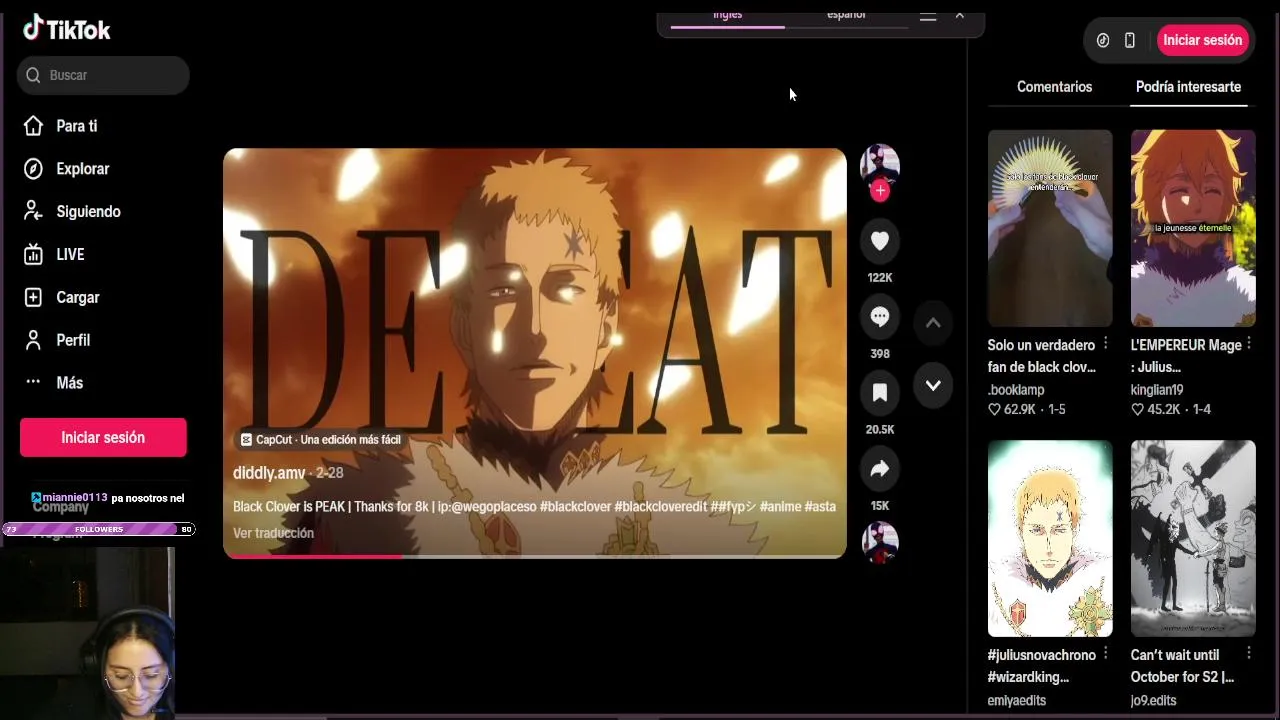Open Siguiendo in sidebar

(x=72, y=212)
